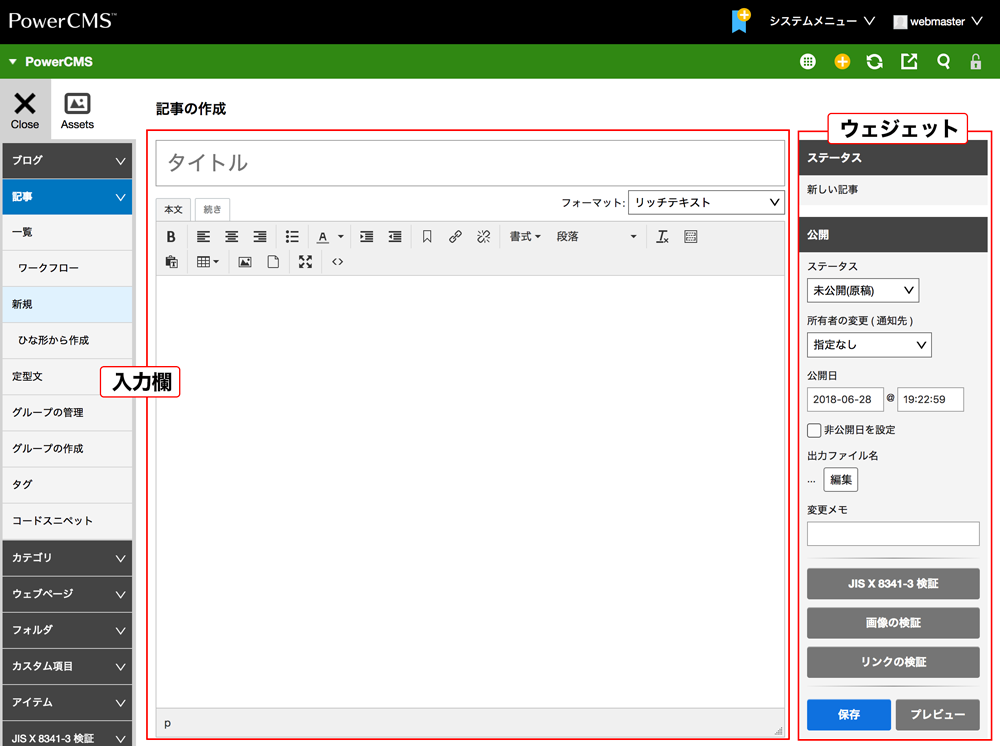Viewport: 1000px width, 746px height.
Task: Open the source code view
Action: 337,261
